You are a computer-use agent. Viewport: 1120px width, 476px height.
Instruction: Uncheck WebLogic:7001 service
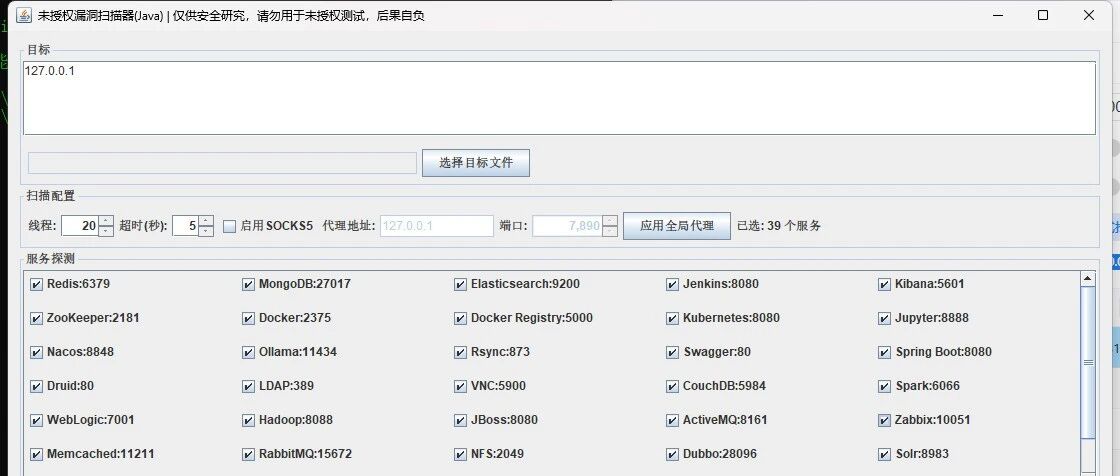point(36,420)
